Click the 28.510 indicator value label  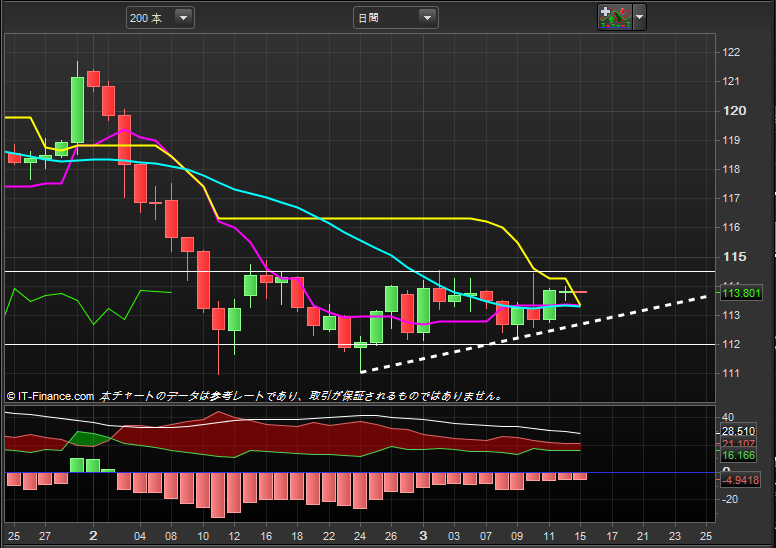tap(738, 431)
